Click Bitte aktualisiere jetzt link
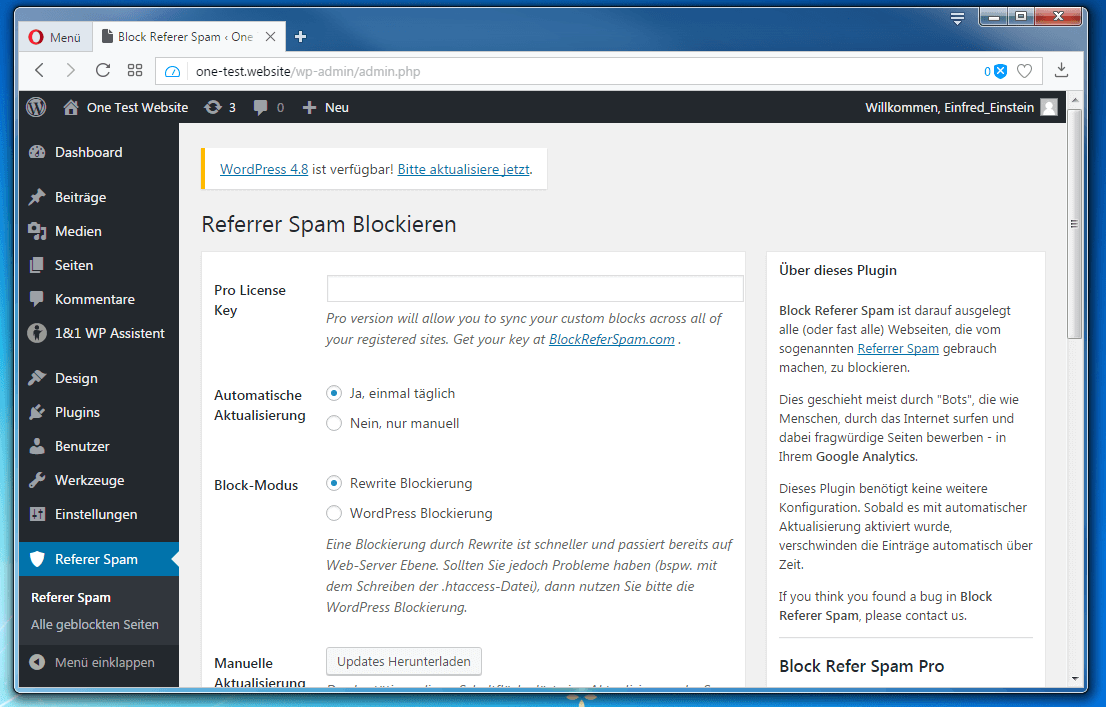1106x707 pixels. pyautogui.click(x=463, y=169)
